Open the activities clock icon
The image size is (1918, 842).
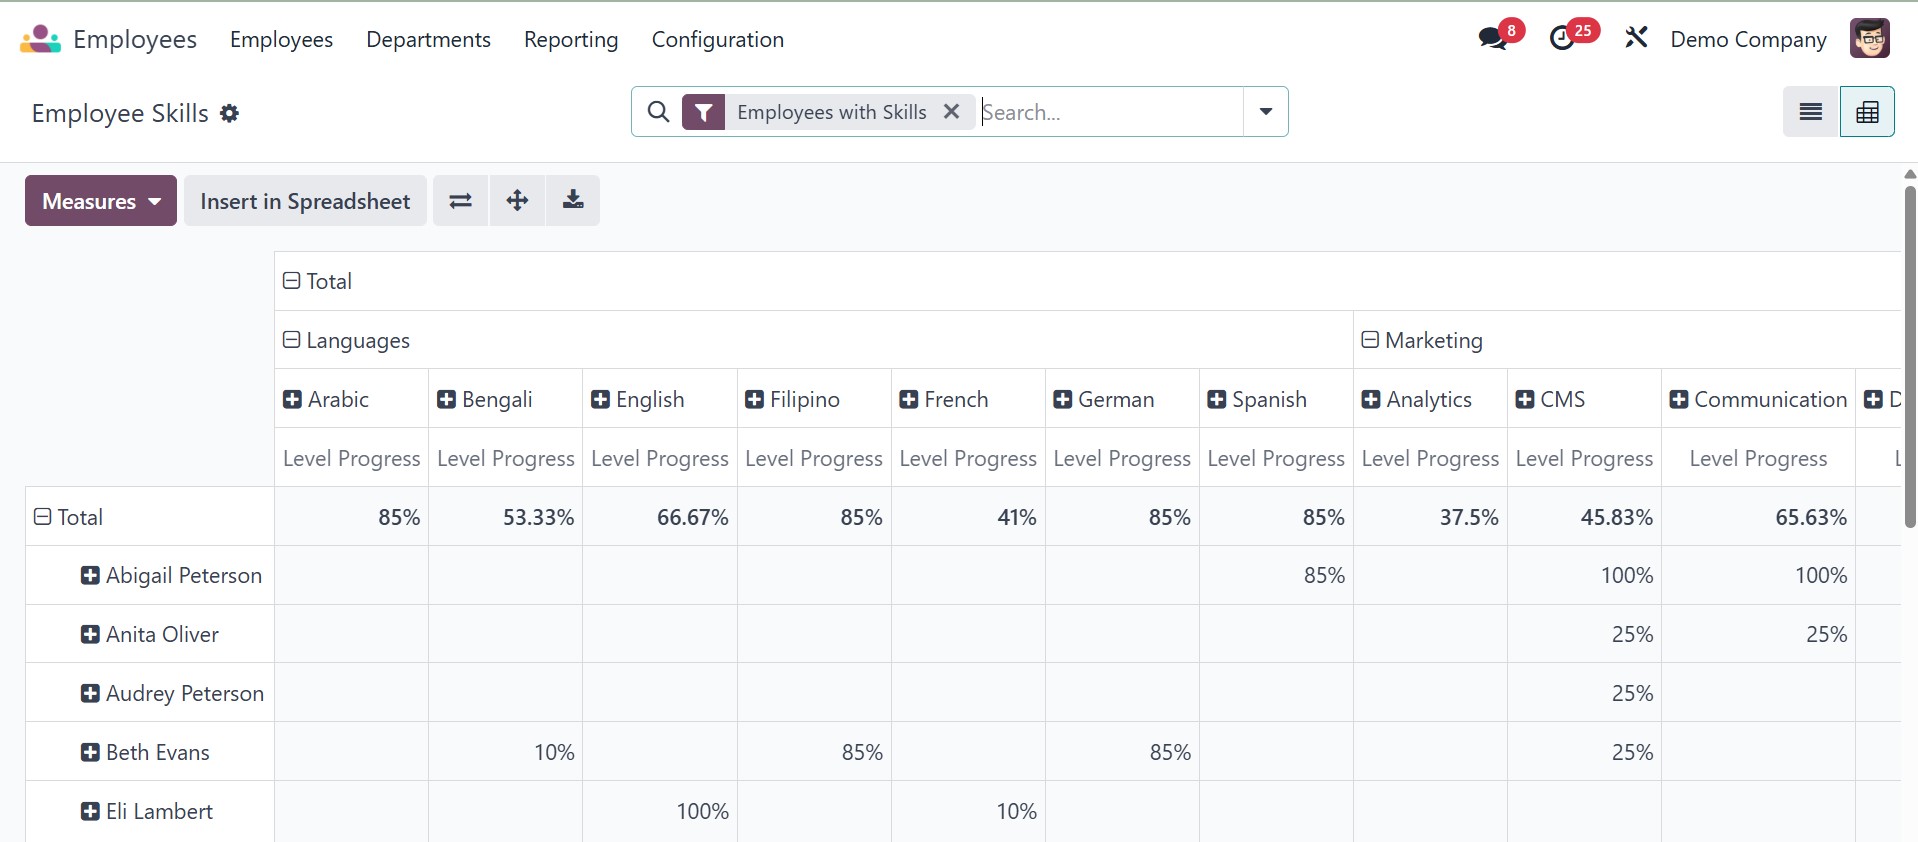tap(1562, 39)
